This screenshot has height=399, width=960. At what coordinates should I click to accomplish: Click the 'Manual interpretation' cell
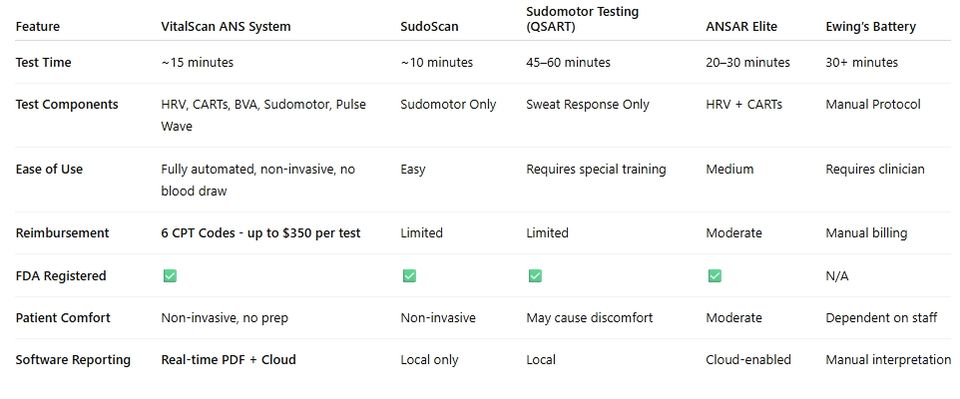pyautogui.click(x=888, y=360)
